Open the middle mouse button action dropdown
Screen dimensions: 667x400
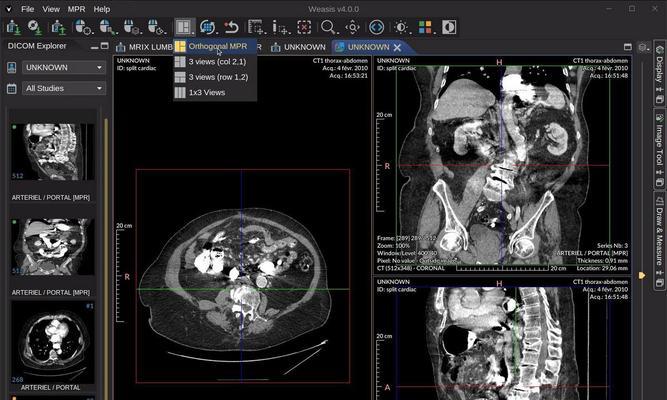pos(107,27)
